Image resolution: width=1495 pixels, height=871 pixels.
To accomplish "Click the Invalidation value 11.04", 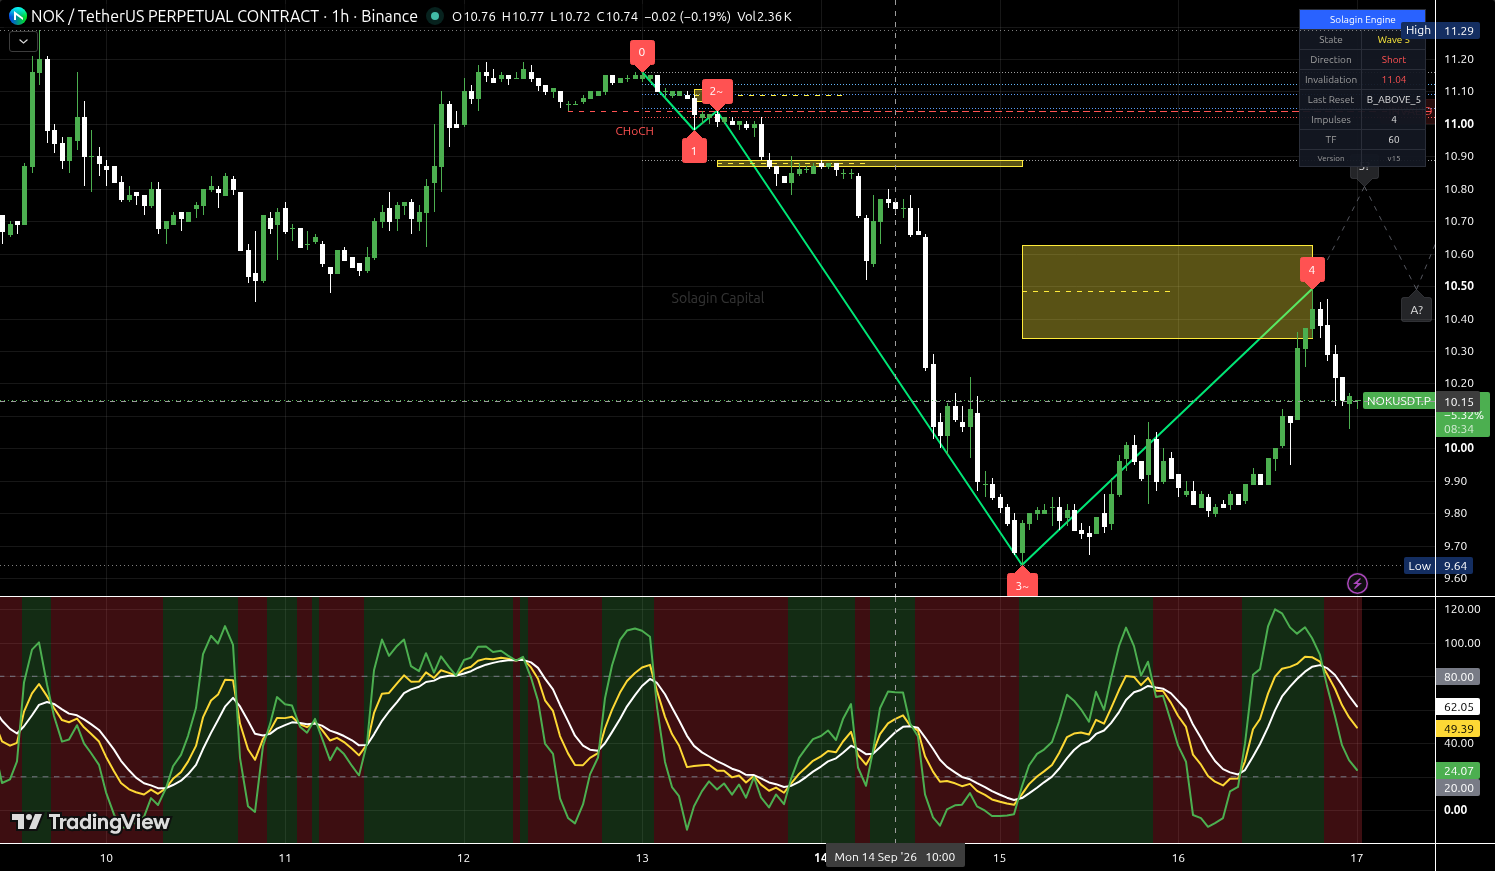I will click(1393, 80).
